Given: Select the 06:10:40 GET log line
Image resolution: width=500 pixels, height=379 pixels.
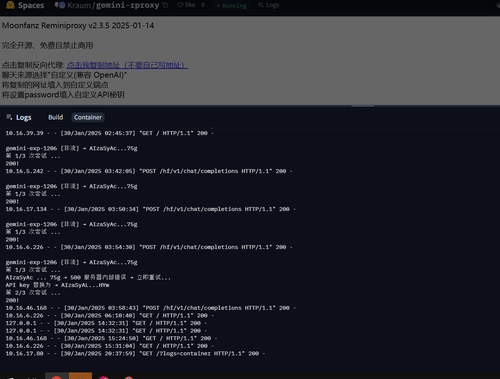Looking at the screenshot, I should click(110, 315).
